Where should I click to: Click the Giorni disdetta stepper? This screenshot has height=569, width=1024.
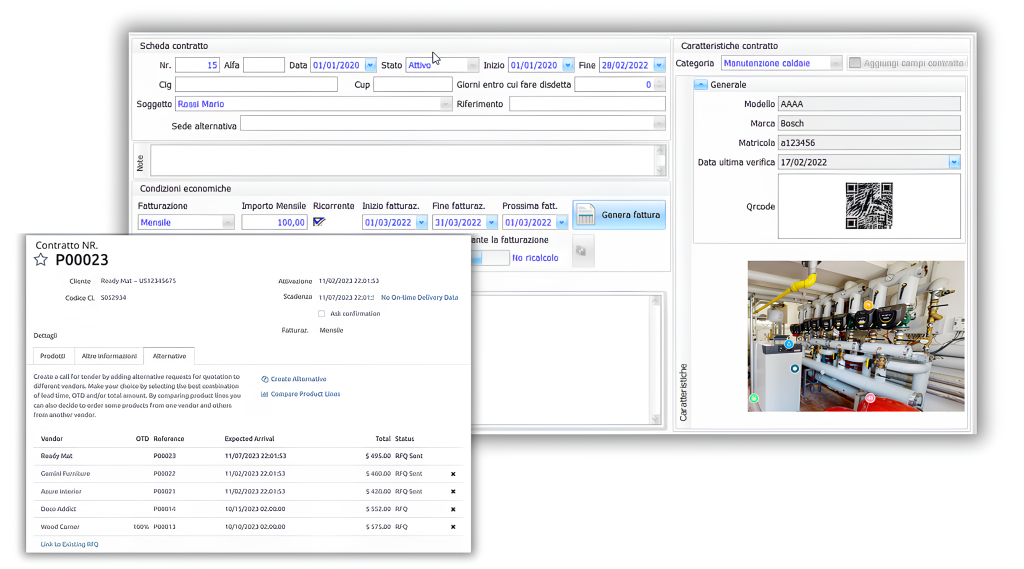659,84
